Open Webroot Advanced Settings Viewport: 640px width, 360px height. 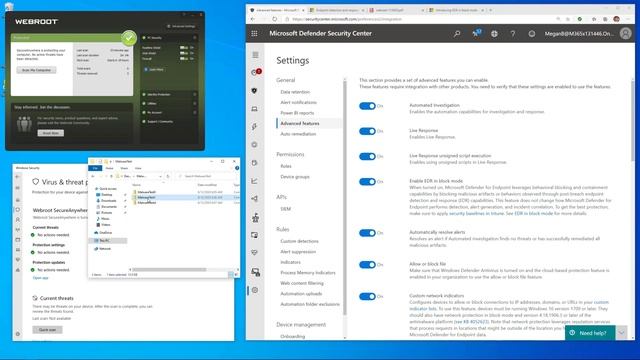[x=181, y=26]
